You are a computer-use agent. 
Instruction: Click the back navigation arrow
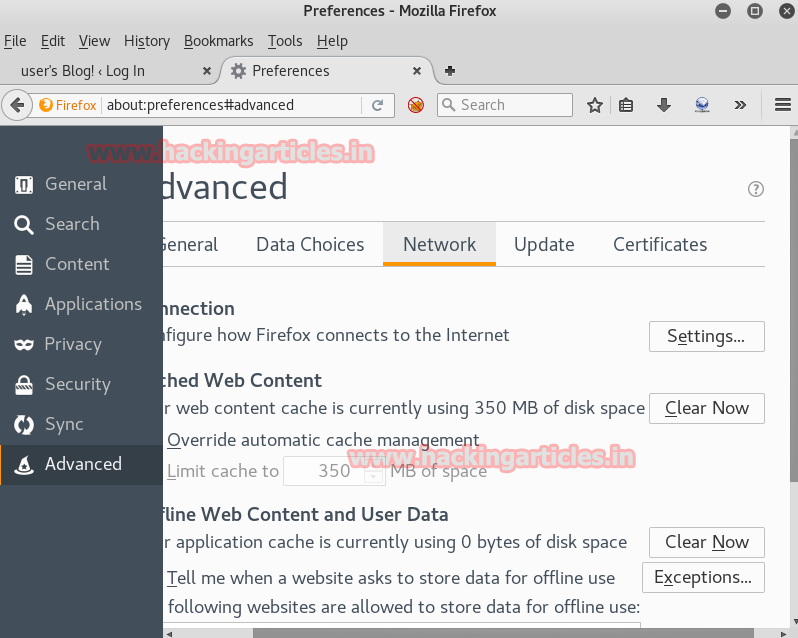pos(17,105)
